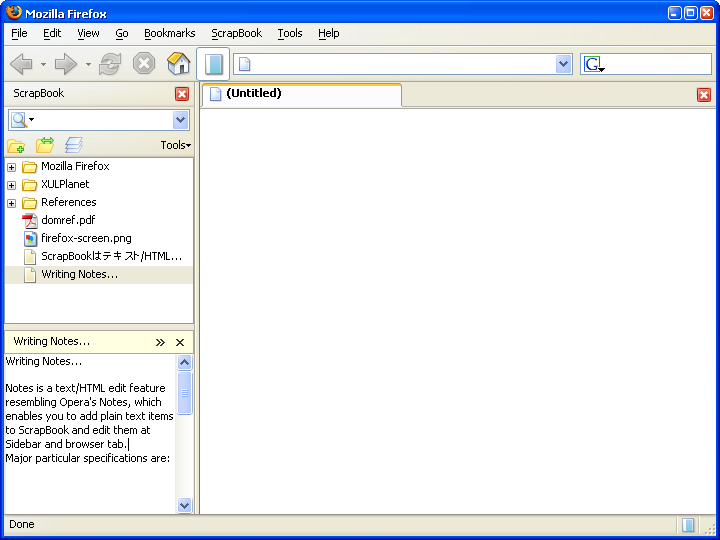Viewport: 720px width, 540px height.
Task: Click the 'Major particular specifications are:' line
Action: [88, 458]
